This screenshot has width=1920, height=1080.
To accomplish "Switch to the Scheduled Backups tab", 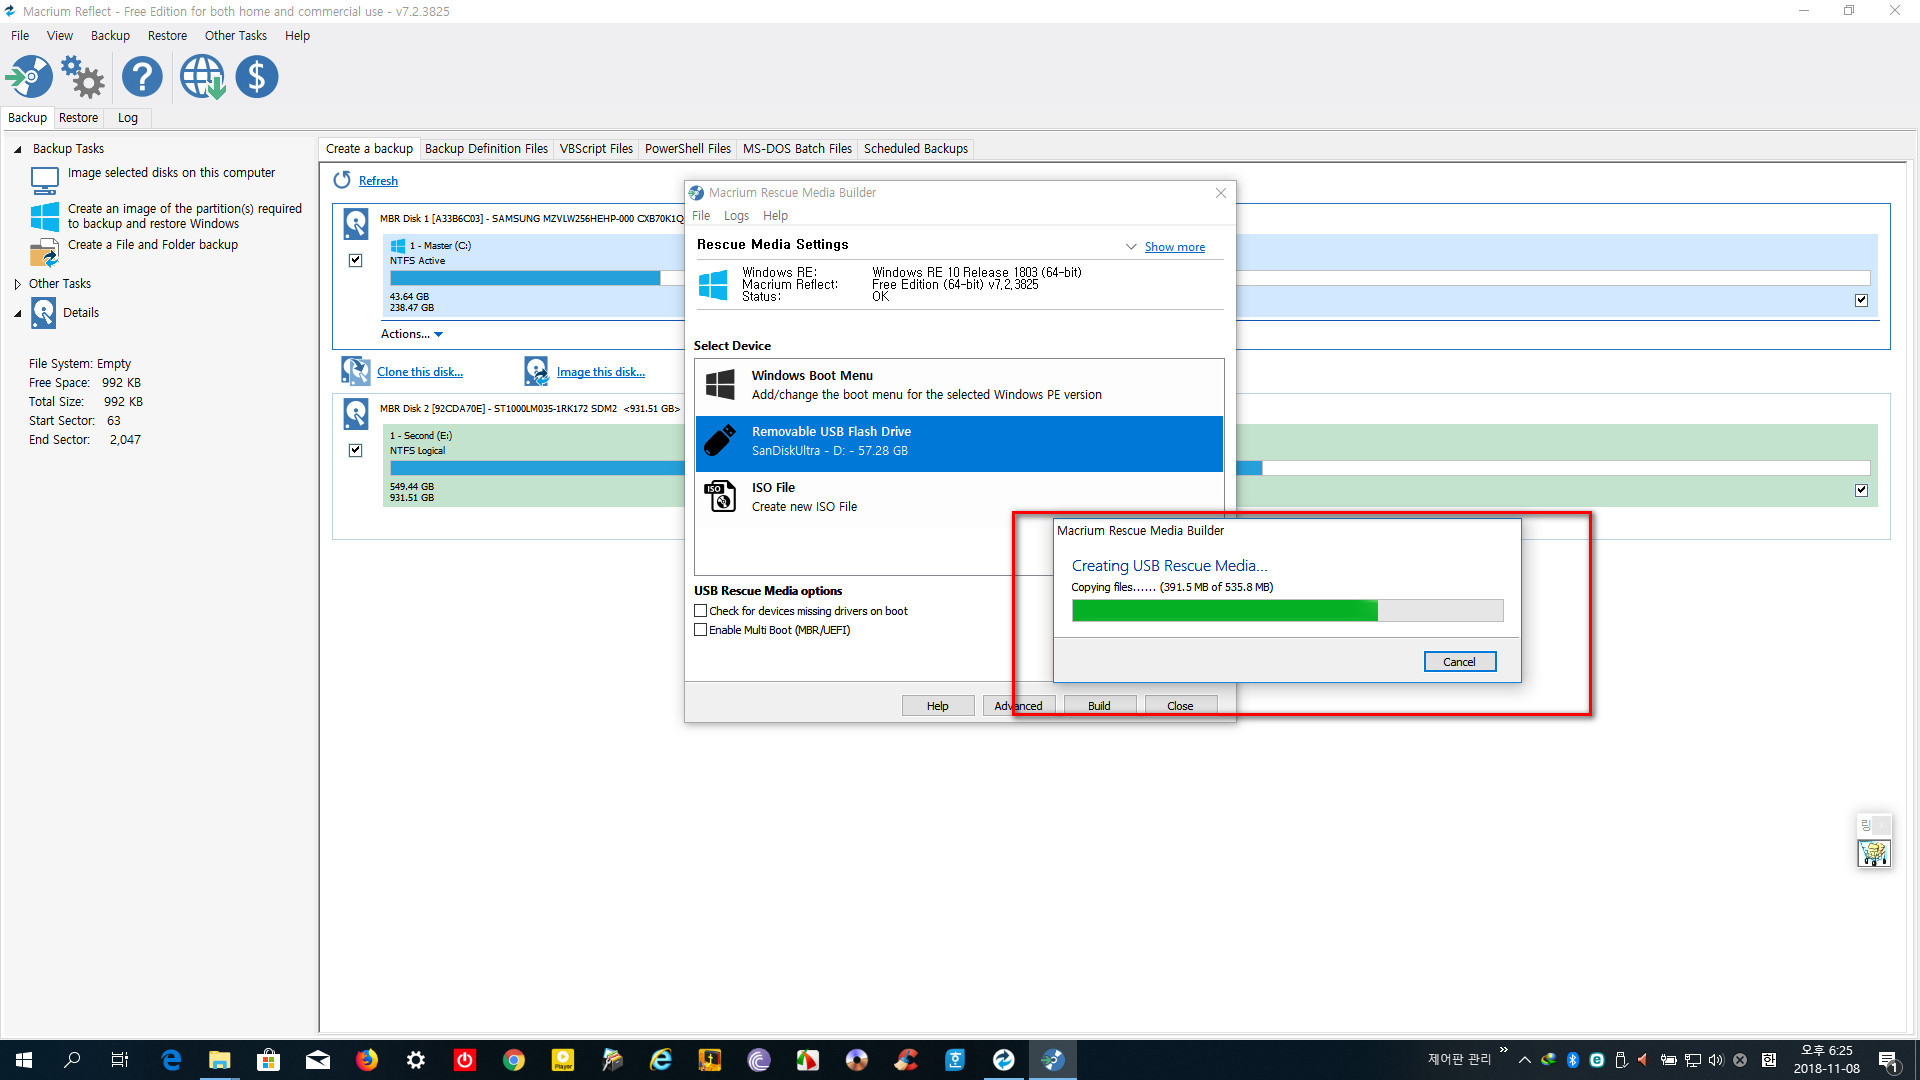I will click(915, 149).
